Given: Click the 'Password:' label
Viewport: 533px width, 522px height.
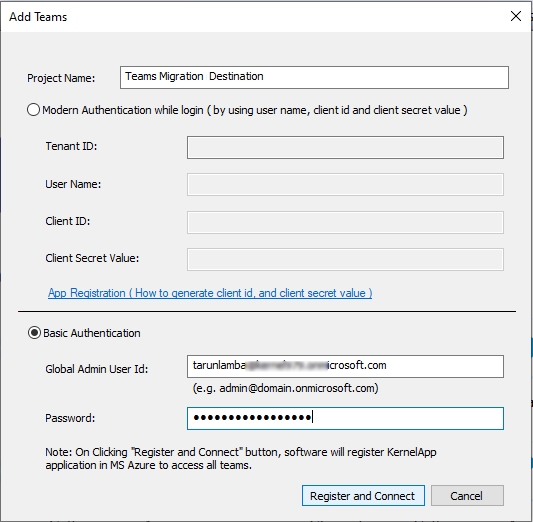Looking at the screenshot, I should point(70,418).
